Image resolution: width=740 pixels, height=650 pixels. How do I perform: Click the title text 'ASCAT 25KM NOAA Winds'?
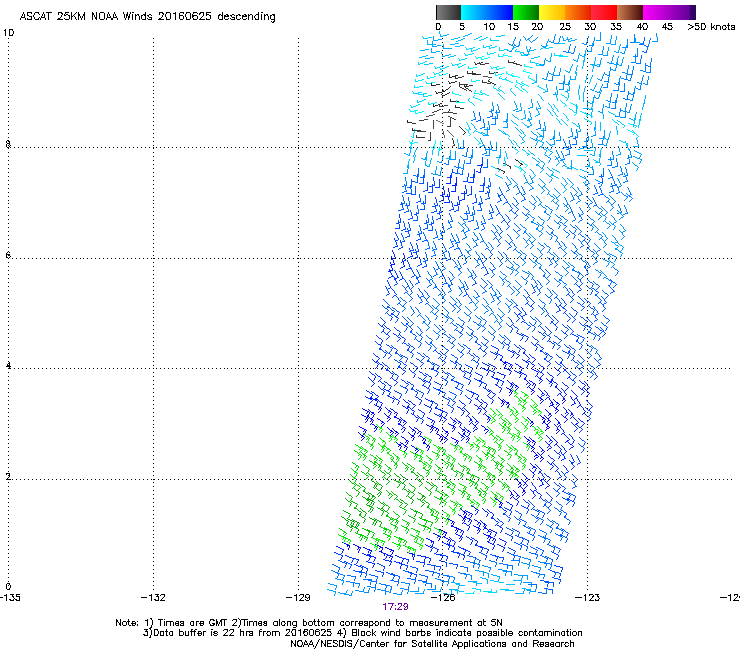tap(86, 16)
